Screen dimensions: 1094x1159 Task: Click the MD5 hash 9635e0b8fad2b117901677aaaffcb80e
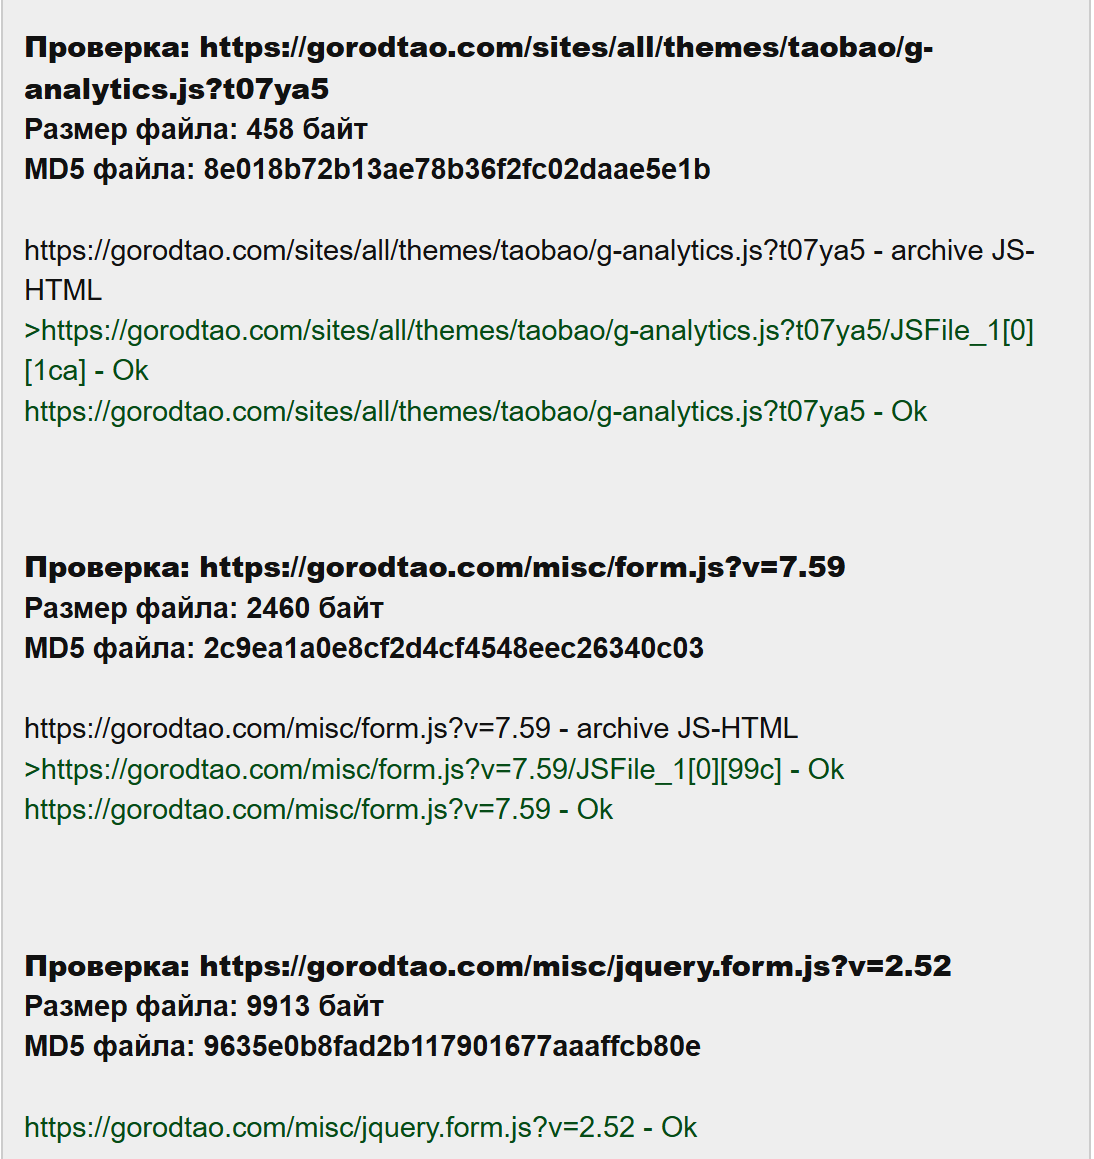[452, 1047]
